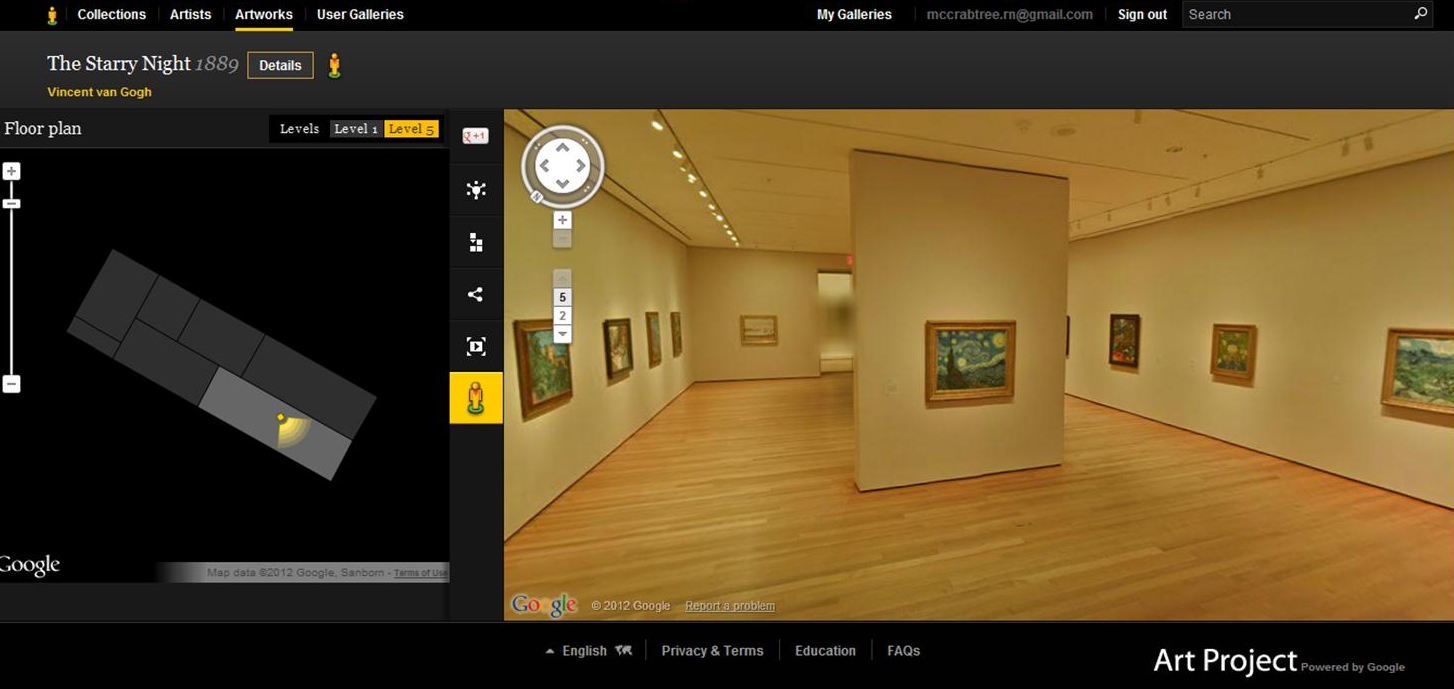Open the Vincent van Gogh artist link

(x=99, y=92)
